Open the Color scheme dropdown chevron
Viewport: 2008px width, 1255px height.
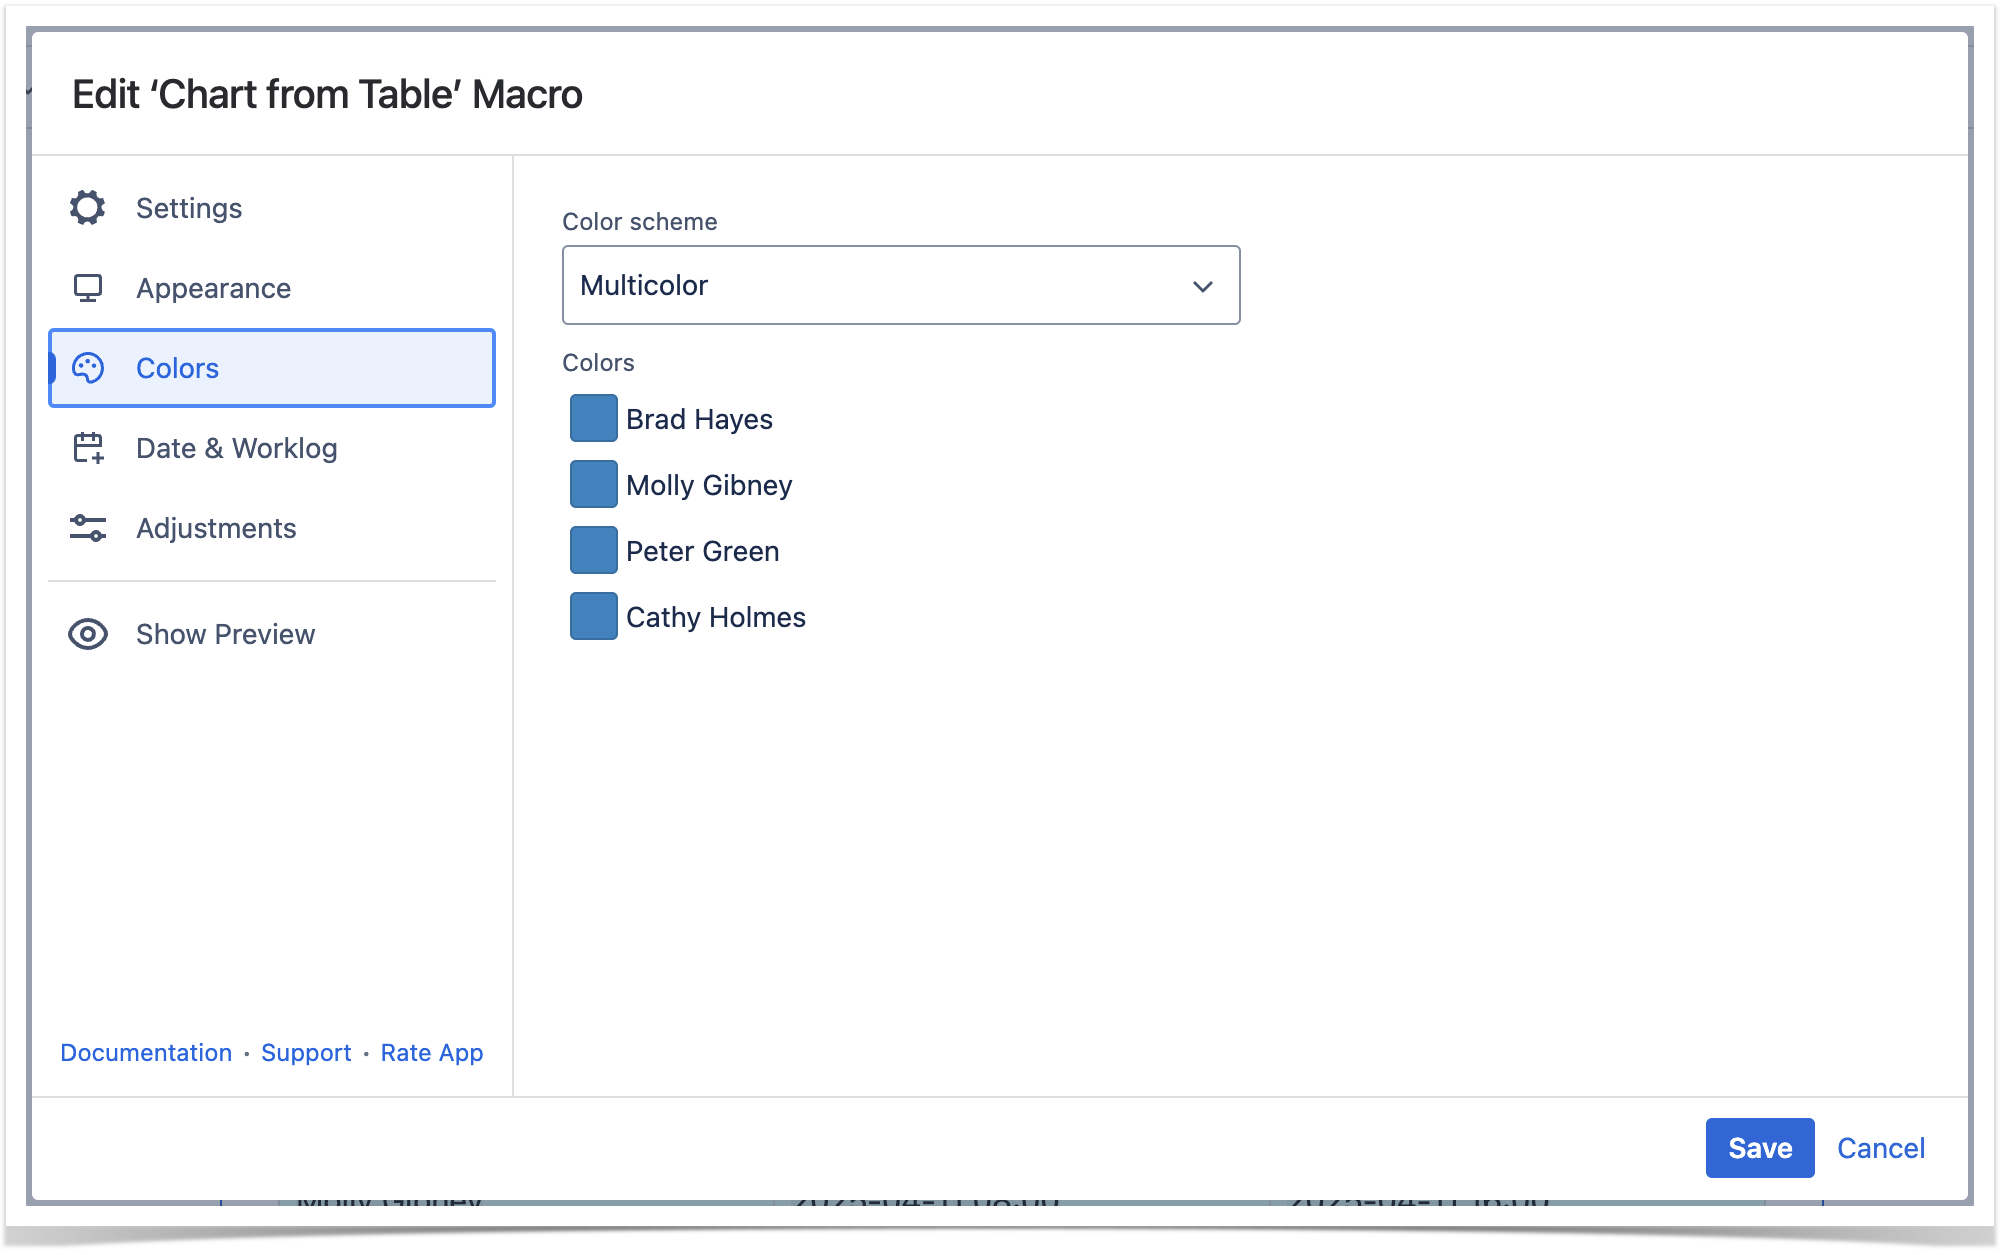pos(1202,286)
